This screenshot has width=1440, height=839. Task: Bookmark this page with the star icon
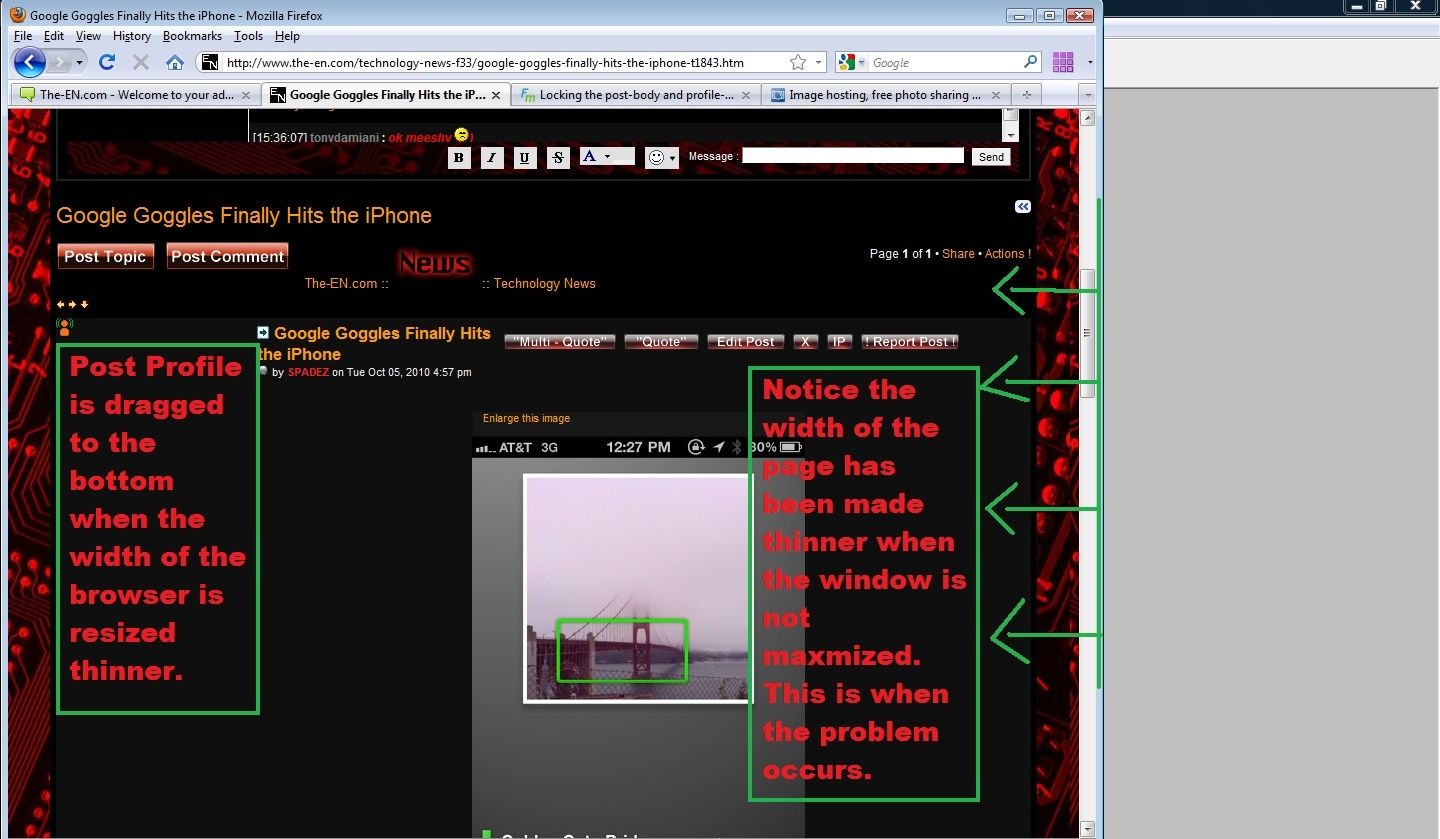797,62
